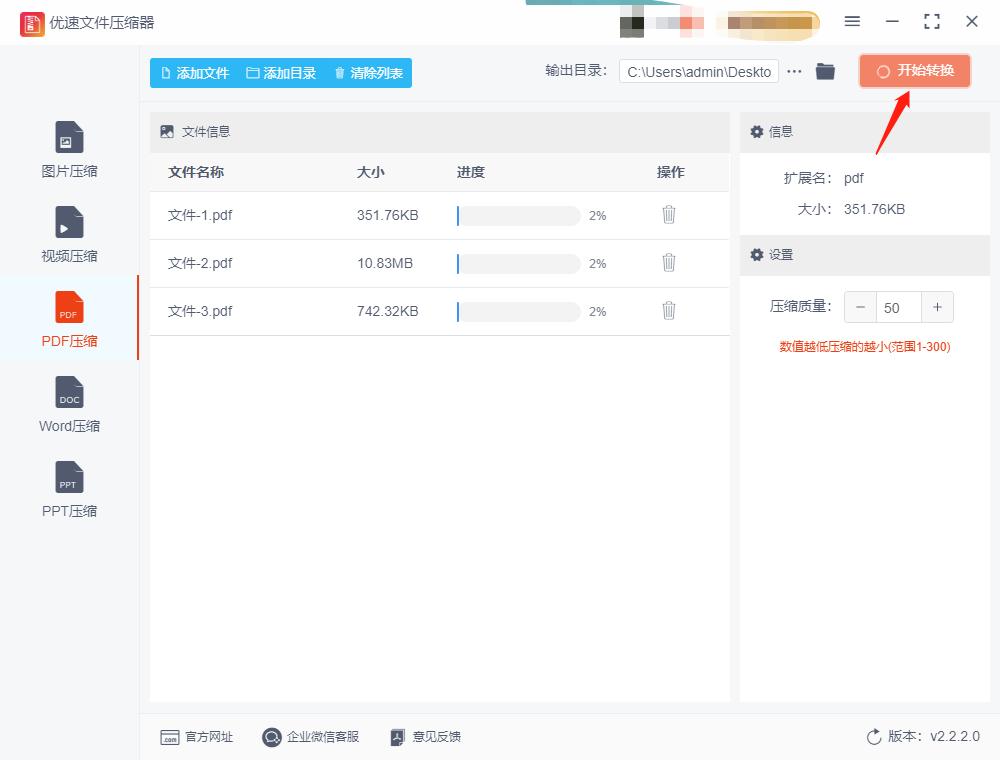Image resolution: width=1000 pixels, height=760 pixels.
Task: Remove 文件-2.pdf via trash icon
Action: click(668, 262)
